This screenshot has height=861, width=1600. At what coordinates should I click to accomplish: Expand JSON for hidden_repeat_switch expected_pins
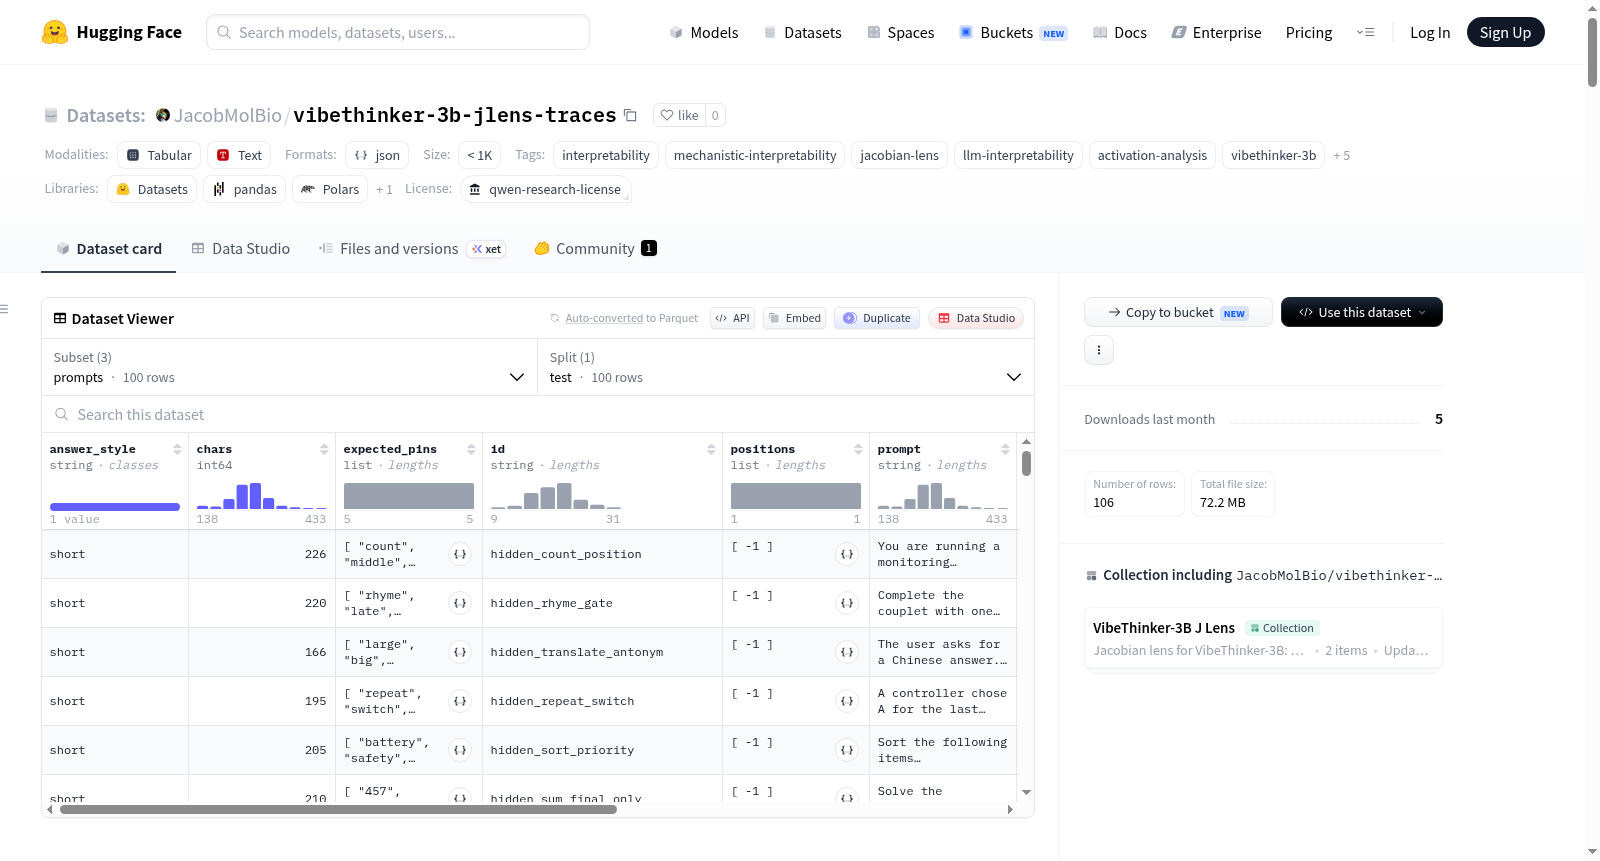pos(460,701)
